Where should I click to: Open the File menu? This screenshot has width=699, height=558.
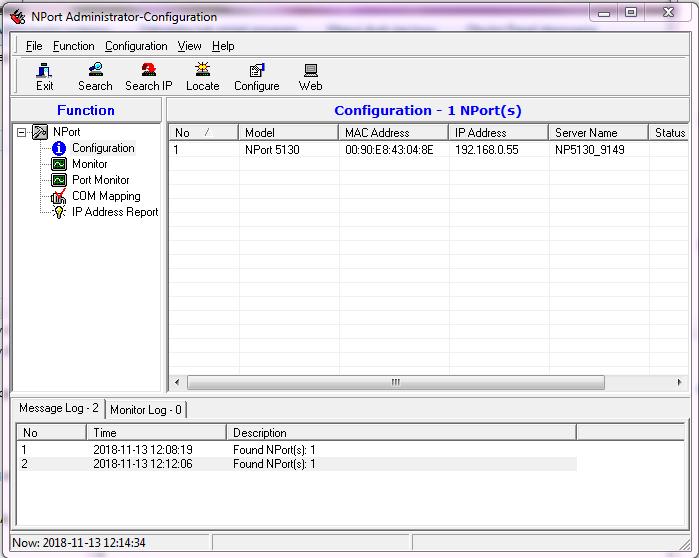point(34,46)
